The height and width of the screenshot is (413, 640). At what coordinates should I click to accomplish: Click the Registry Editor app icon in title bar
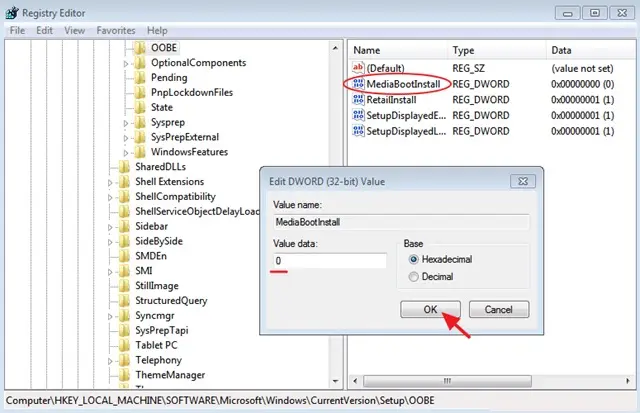click(12, 13)
